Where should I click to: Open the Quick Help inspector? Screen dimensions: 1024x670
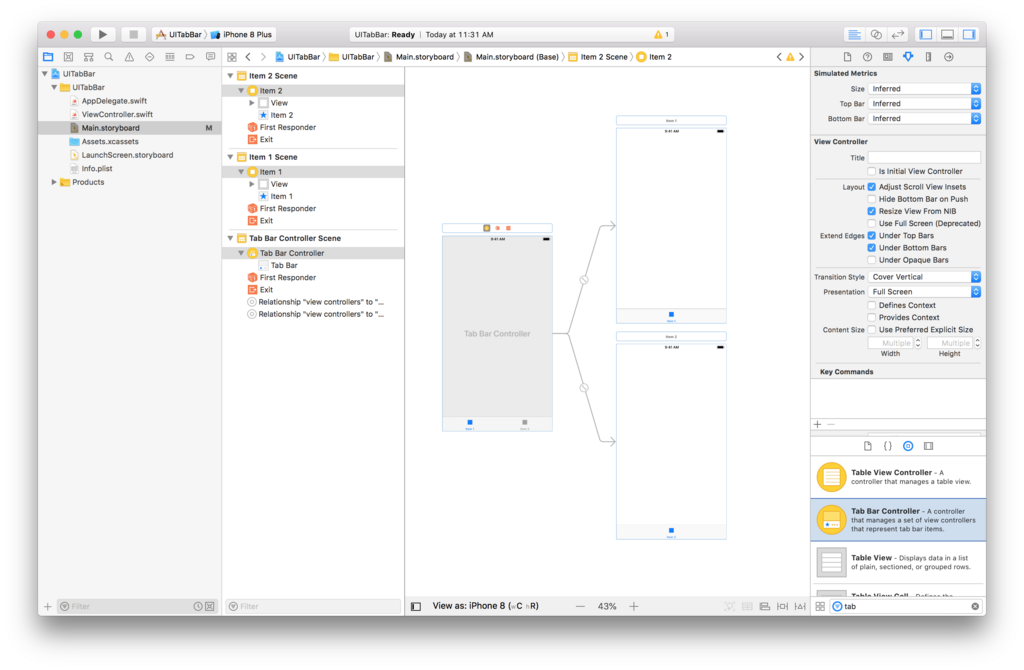point(867,57)
